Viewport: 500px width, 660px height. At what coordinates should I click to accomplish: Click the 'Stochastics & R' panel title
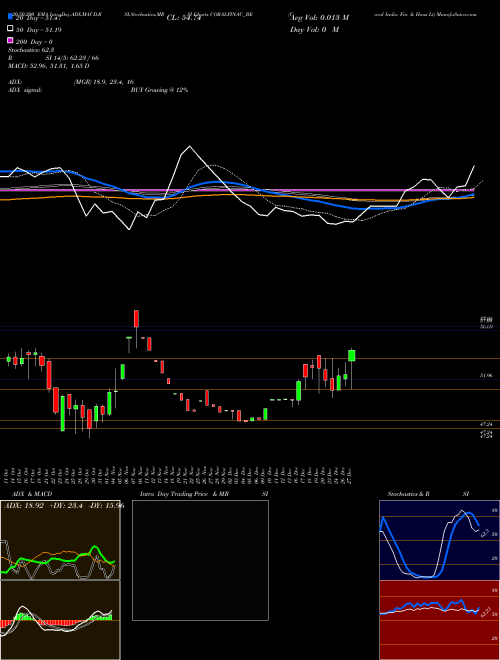[x=408, y=494]
